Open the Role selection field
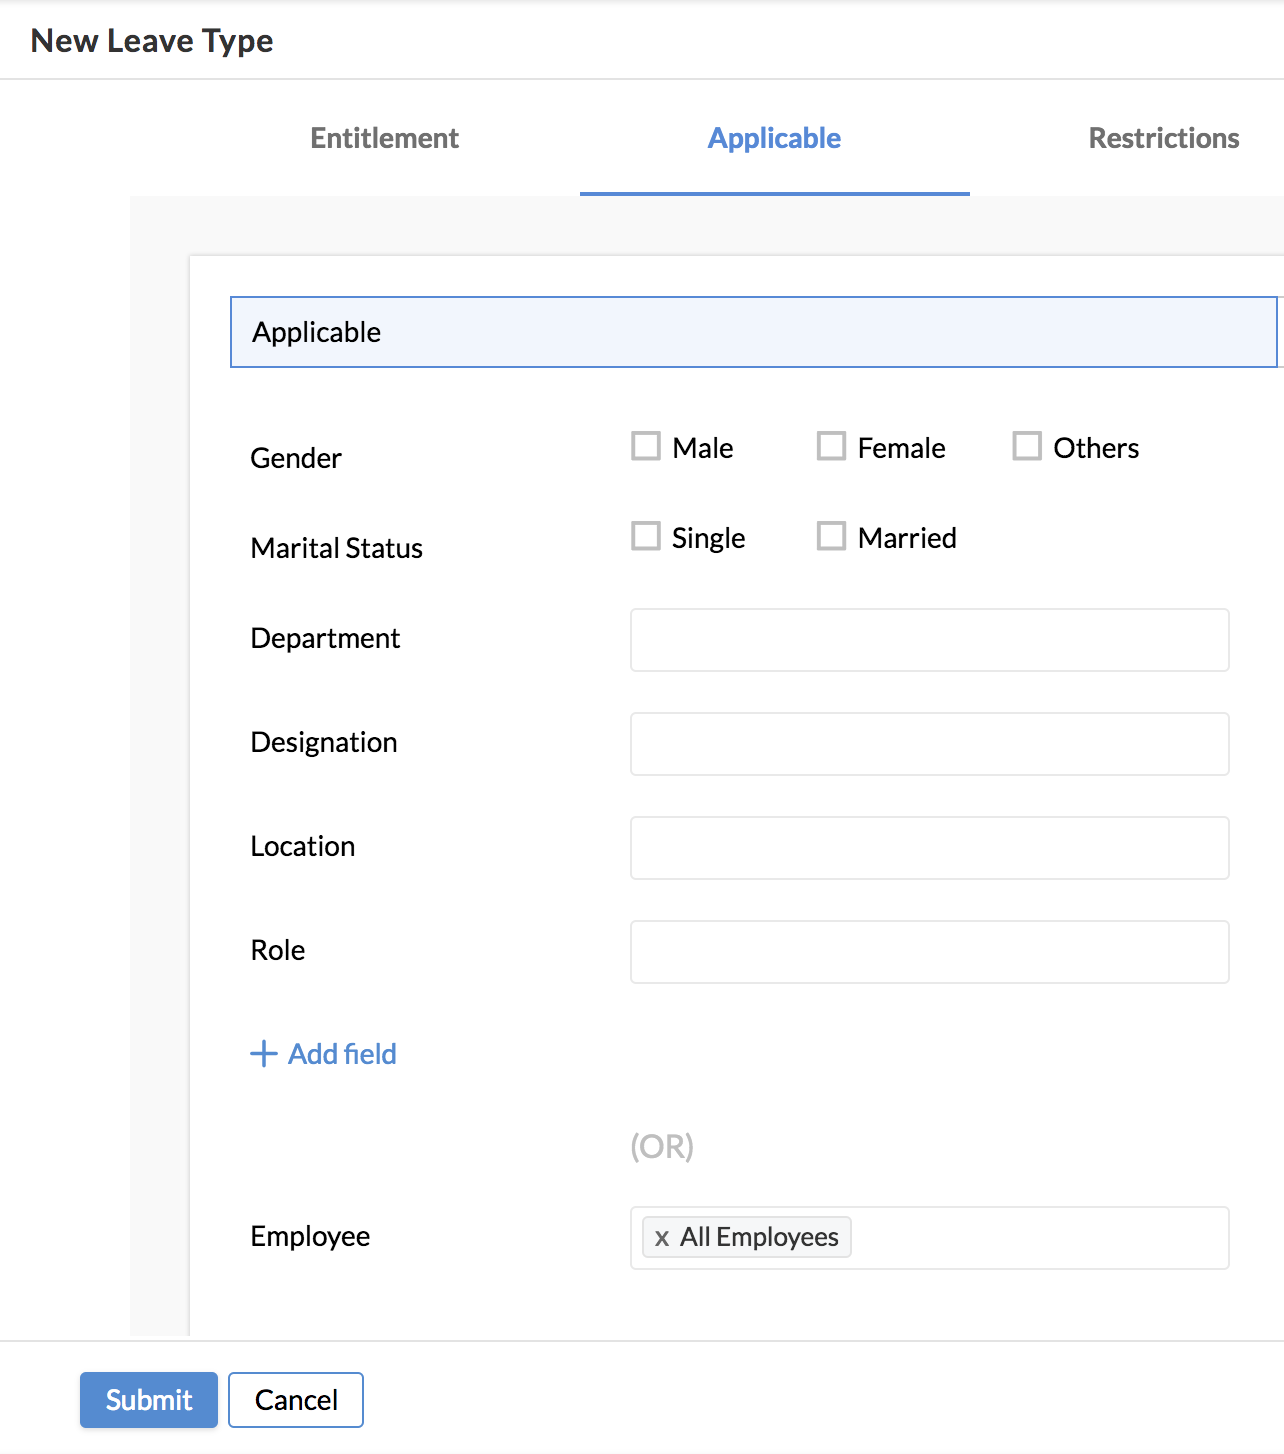Image resolution: width=1284 pixels, height=1454 pixels. pos(929,952)
